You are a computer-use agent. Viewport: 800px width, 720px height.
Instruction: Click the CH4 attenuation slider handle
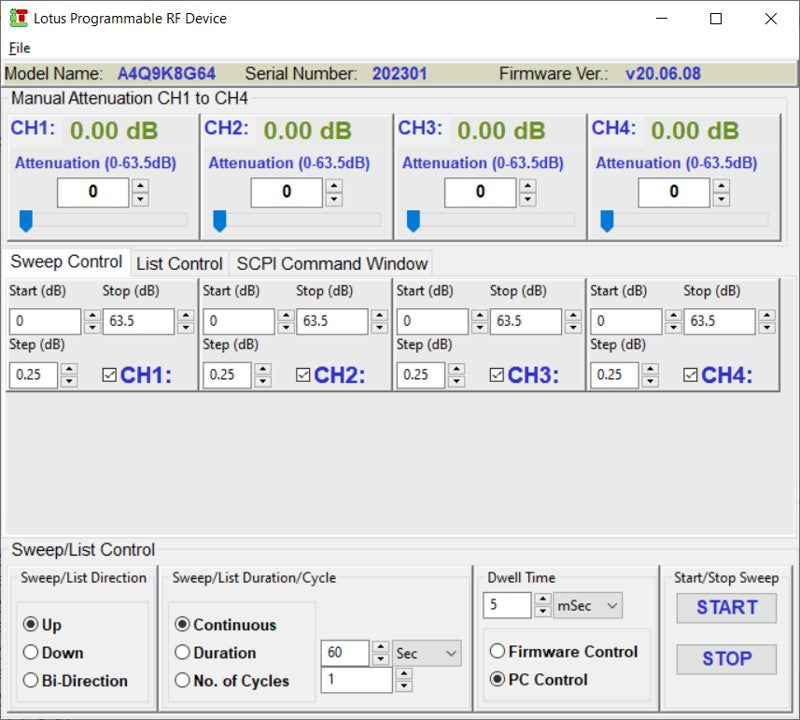[606, 221]
